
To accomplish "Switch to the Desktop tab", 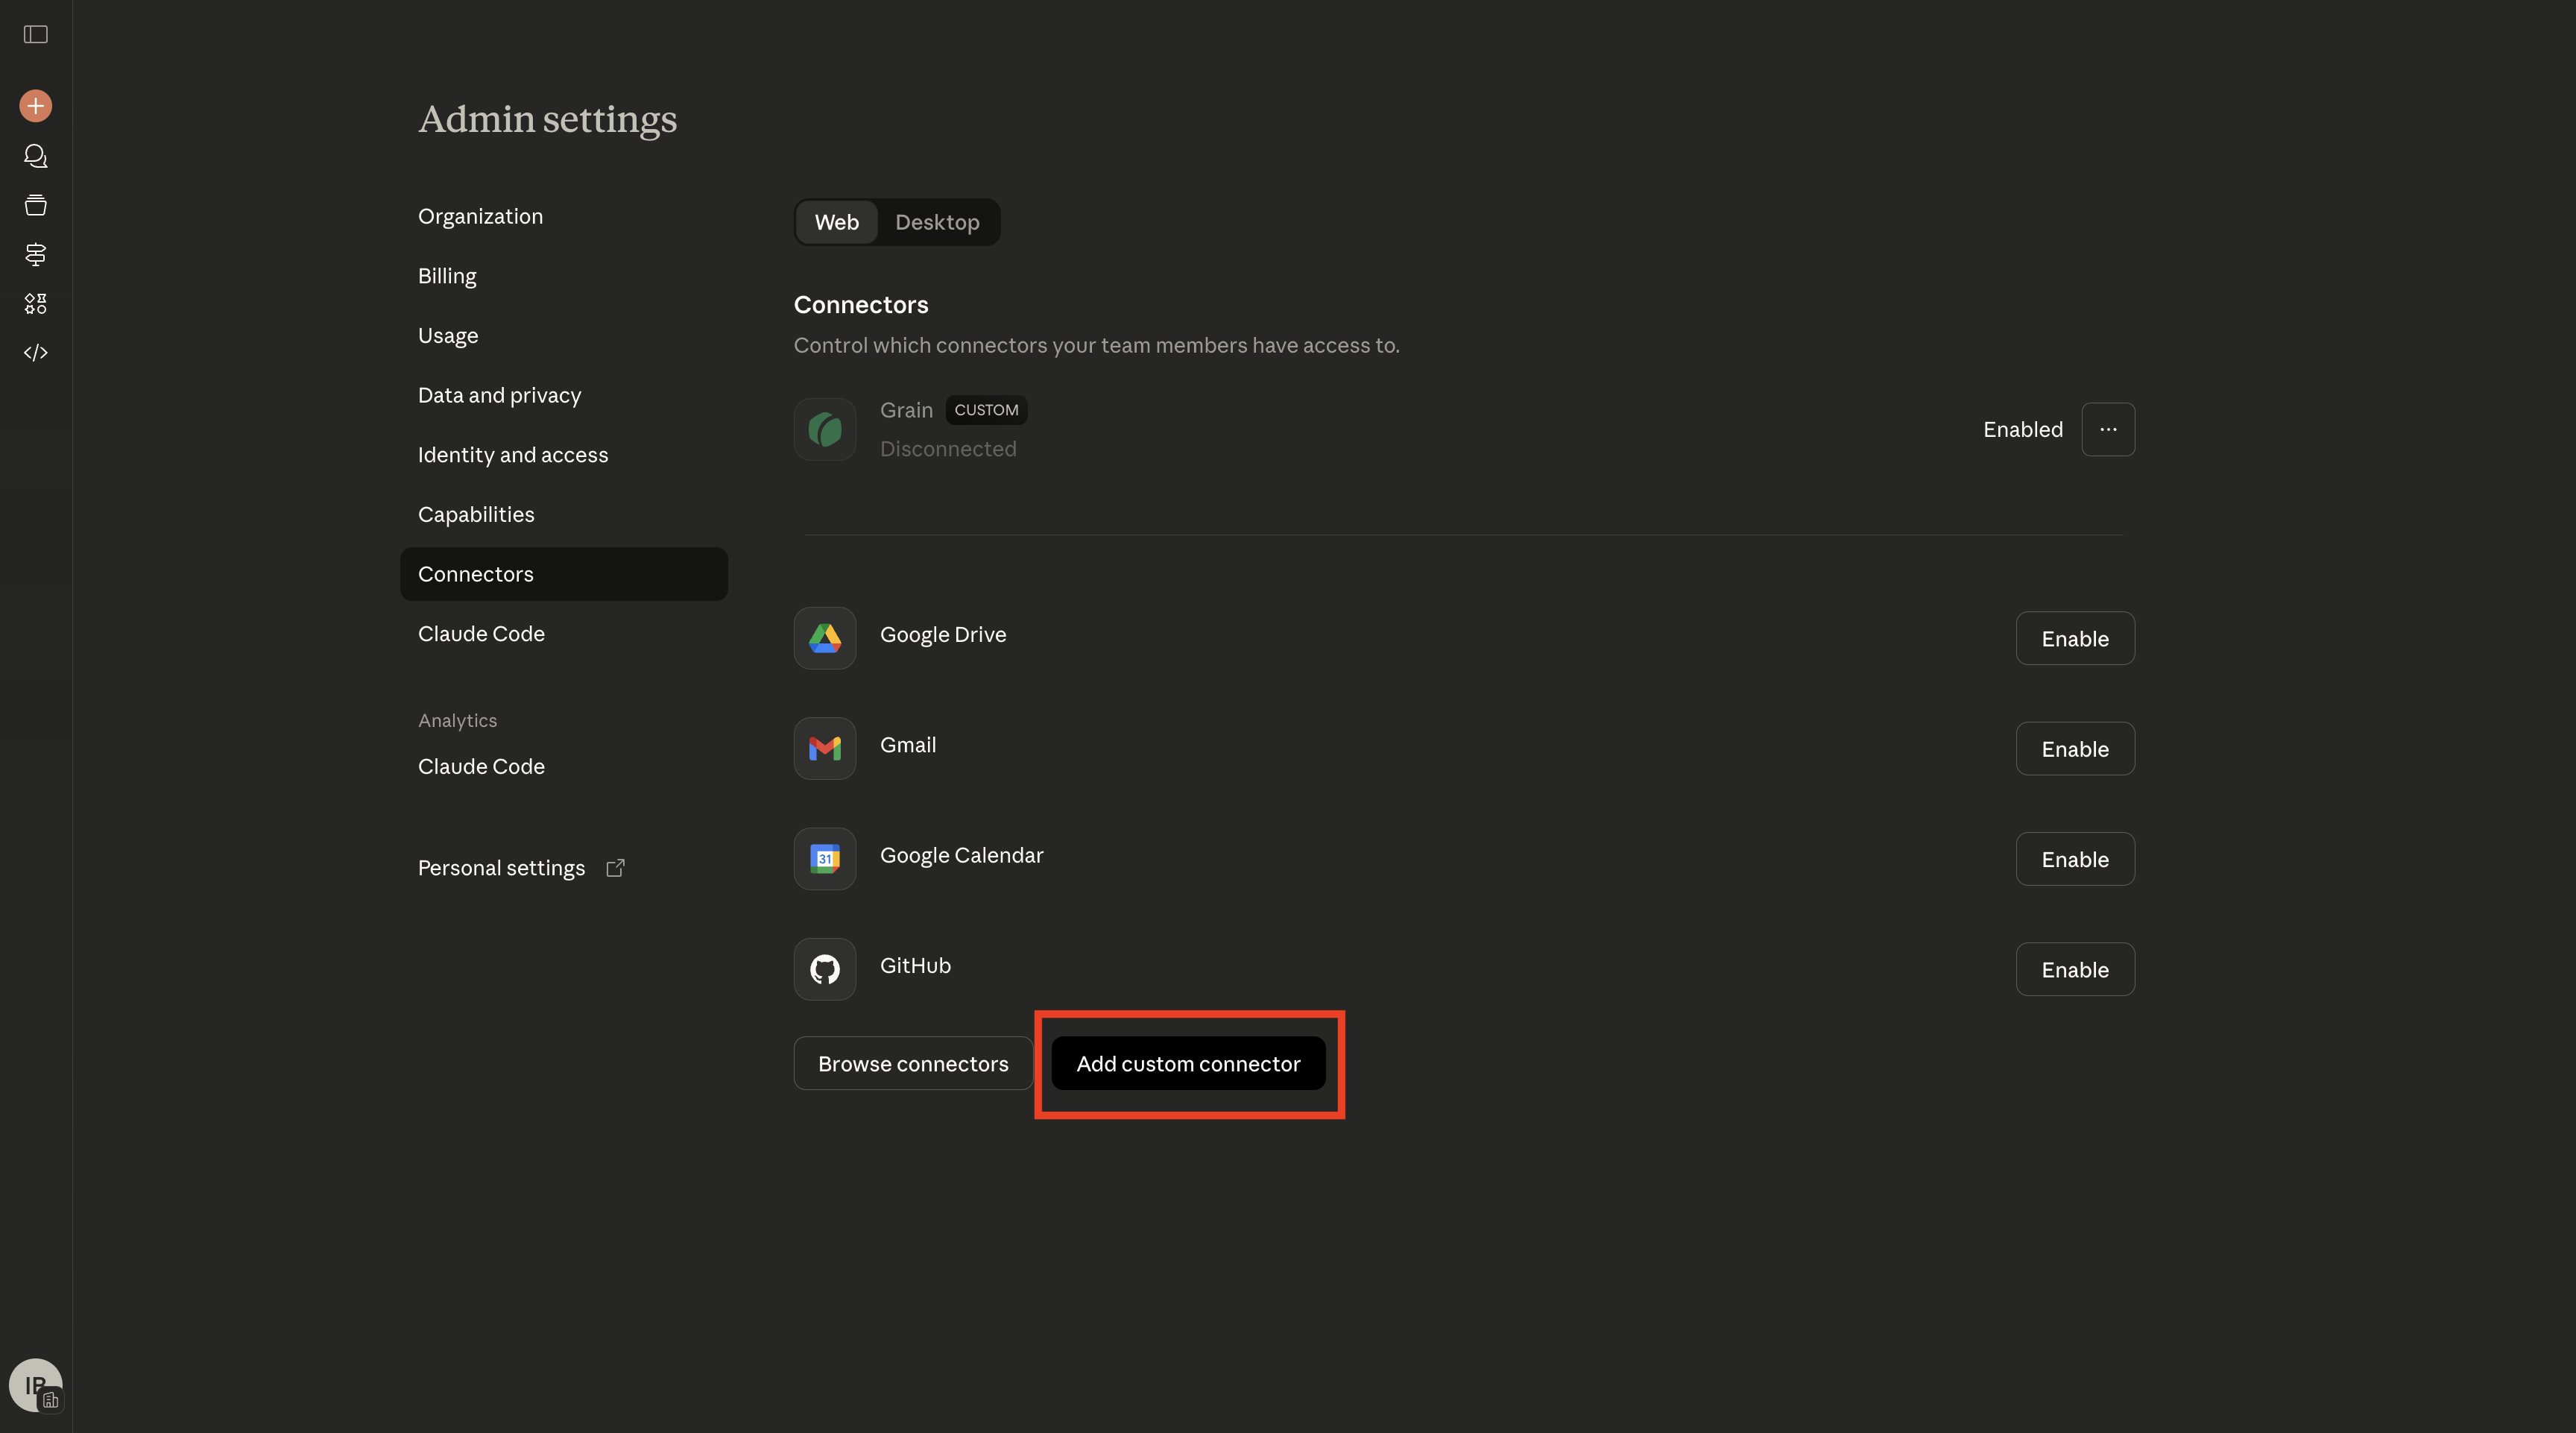I will (x=936, y=222).
